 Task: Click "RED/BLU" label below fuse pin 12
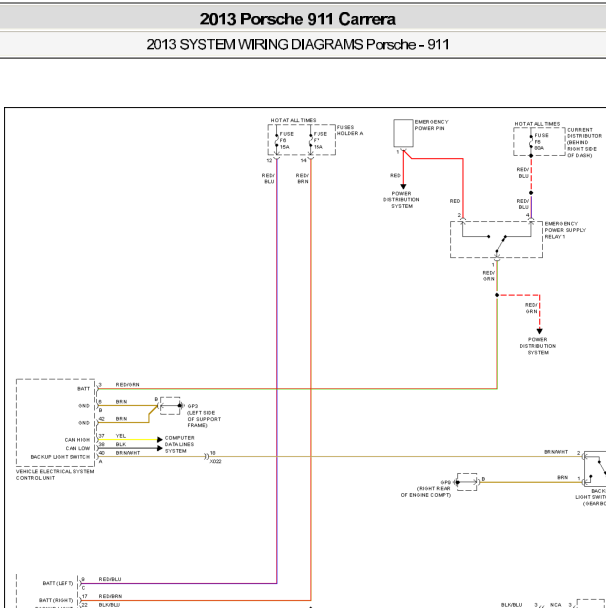268,178
